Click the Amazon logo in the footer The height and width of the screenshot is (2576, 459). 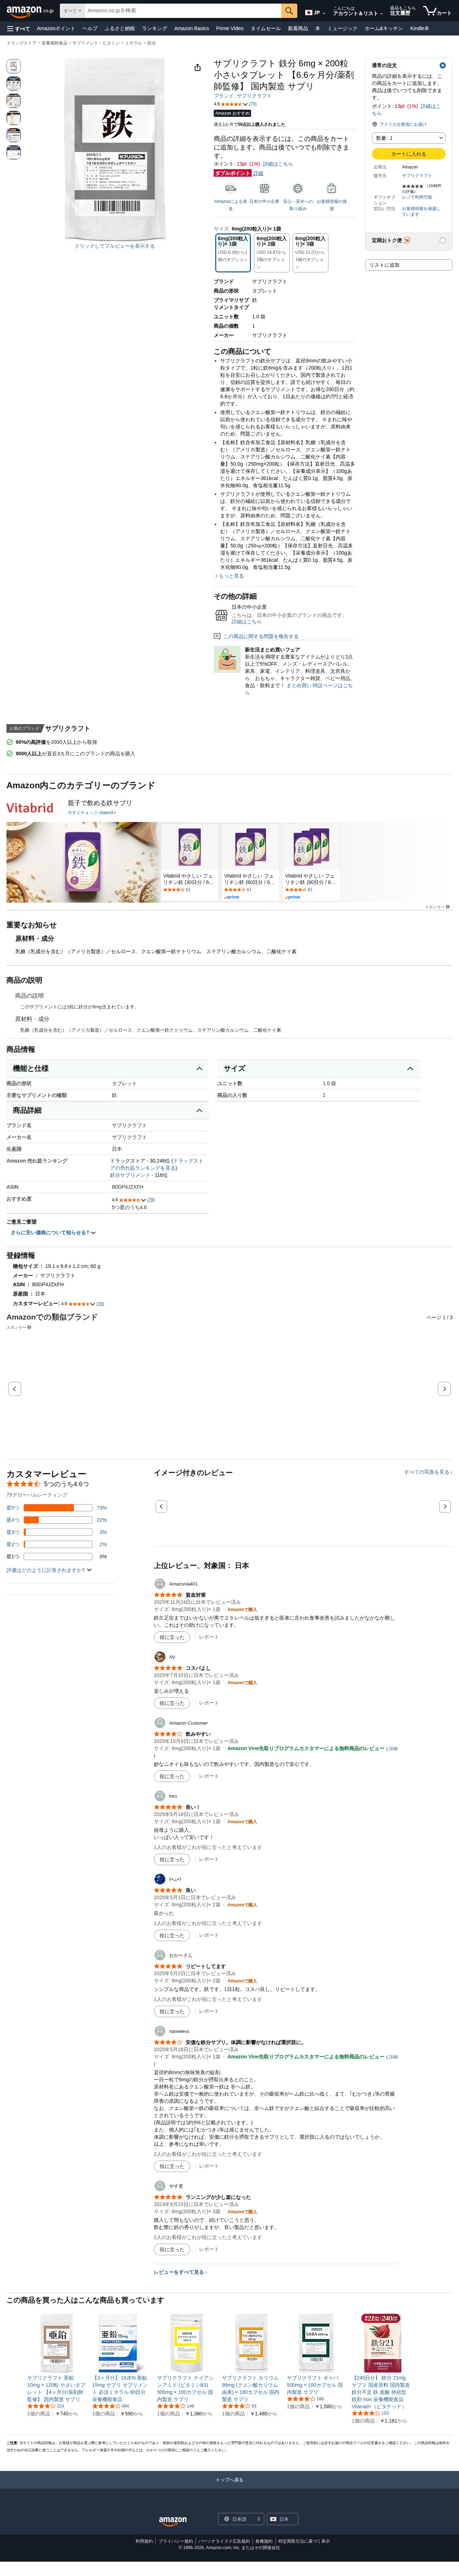click(x=173, y=2521)
